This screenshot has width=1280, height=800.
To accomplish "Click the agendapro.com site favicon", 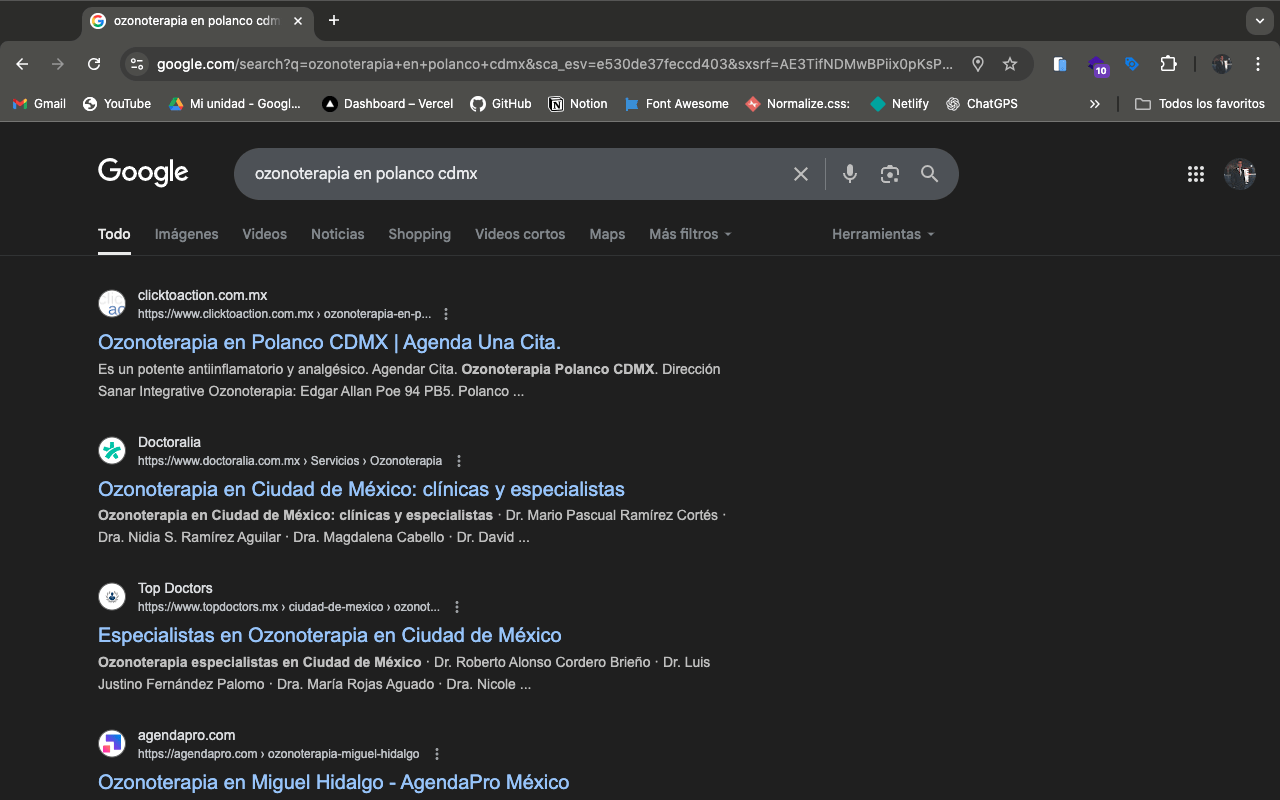I will [112, 744].
